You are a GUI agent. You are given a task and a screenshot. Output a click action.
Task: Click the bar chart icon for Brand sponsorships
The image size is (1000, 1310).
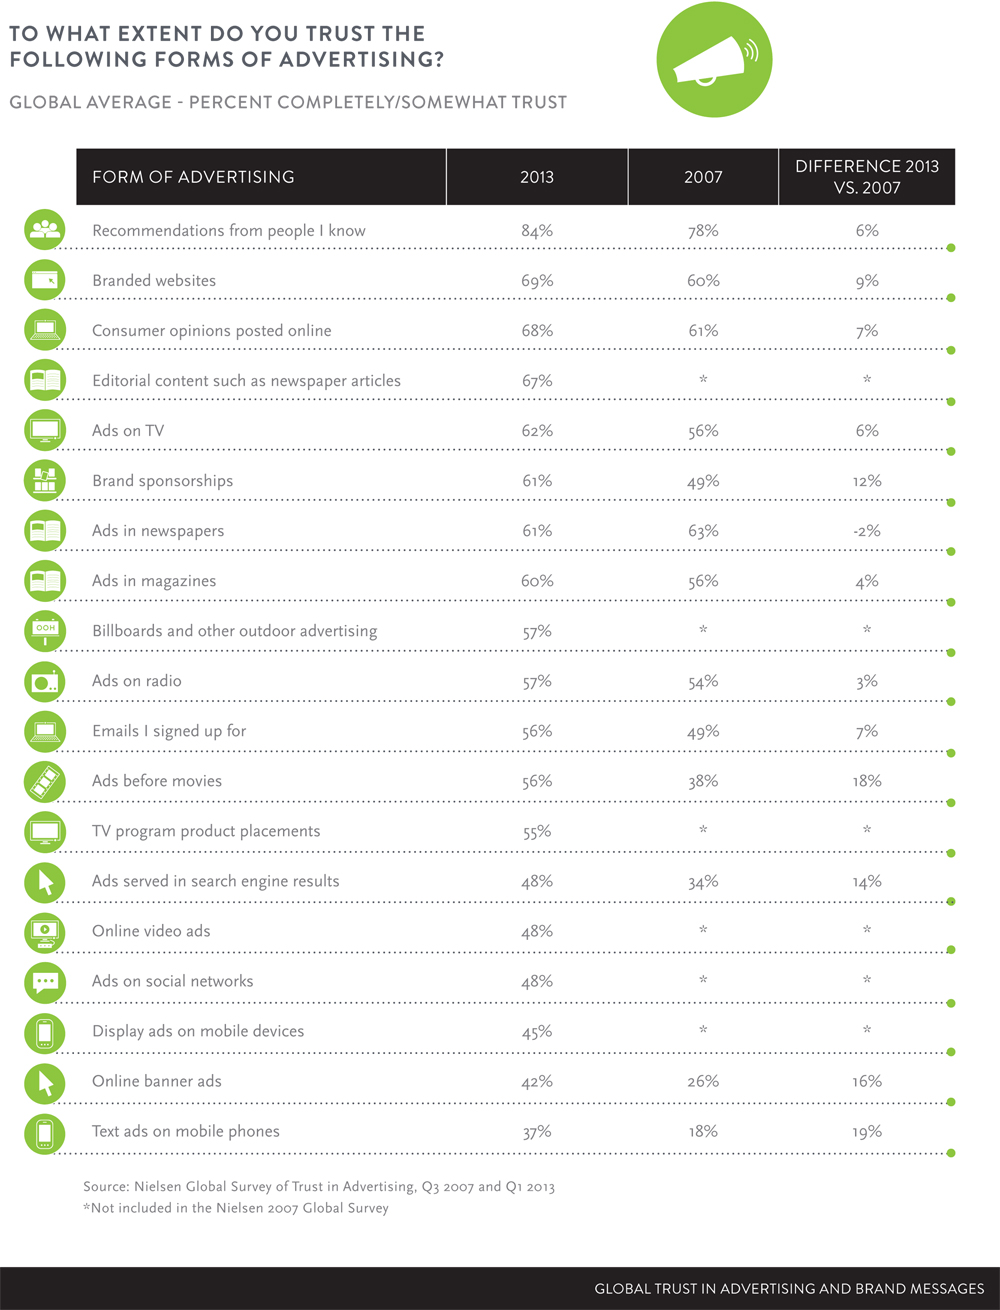pyautogui.click(x=45, y=481)
